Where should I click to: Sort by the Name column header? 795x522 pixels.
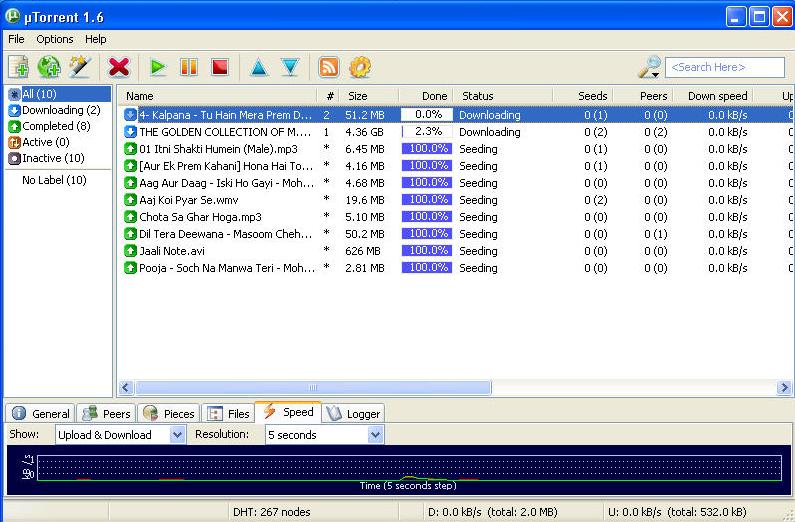click(218, 96)
